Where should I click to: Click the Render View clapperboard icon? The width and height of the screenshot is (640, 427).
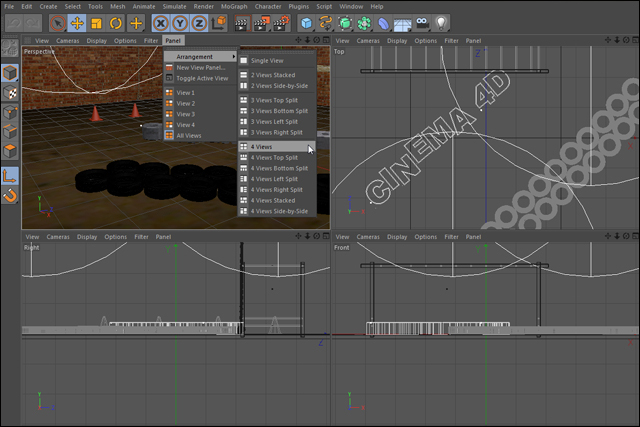[241, 22]
